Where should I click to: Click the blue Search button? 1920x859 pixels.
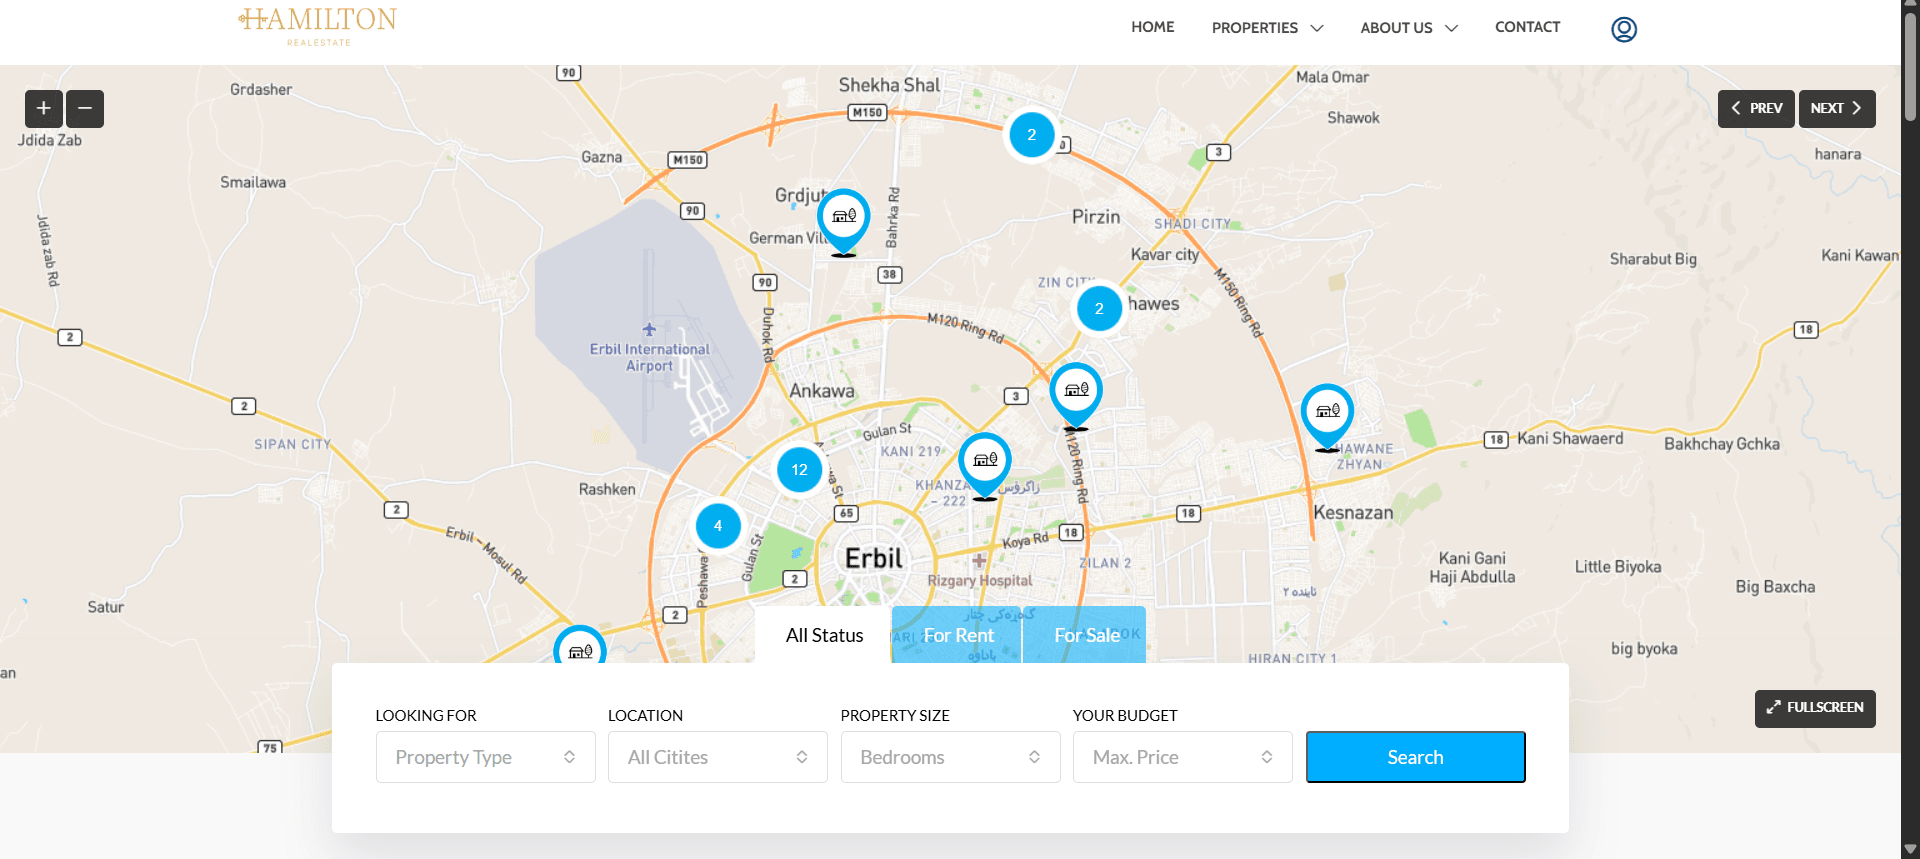1415,757
